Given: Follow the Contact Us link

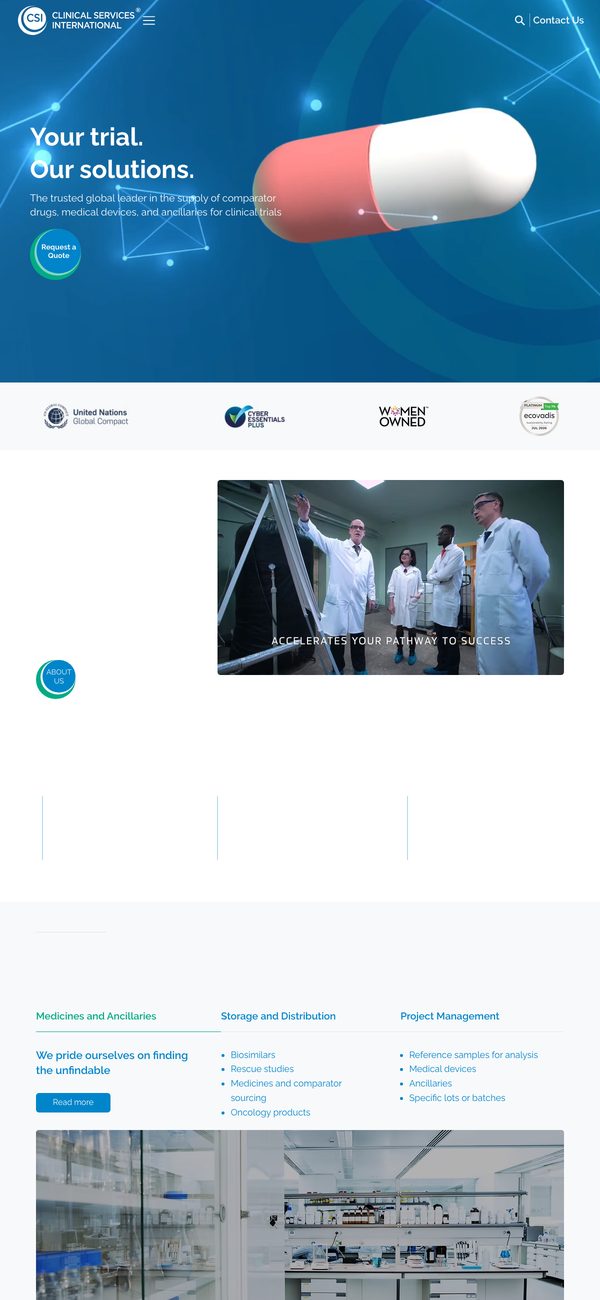Looking at the screenshot, I should [558, 20].
